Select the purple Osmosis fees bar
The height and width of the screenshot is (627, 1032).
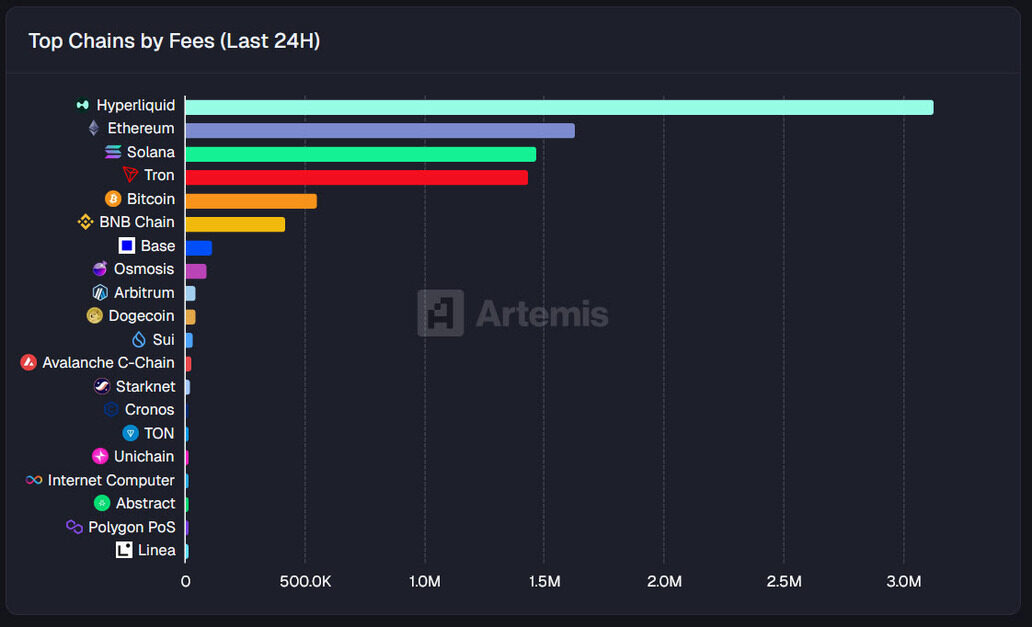tap(196, 271)
